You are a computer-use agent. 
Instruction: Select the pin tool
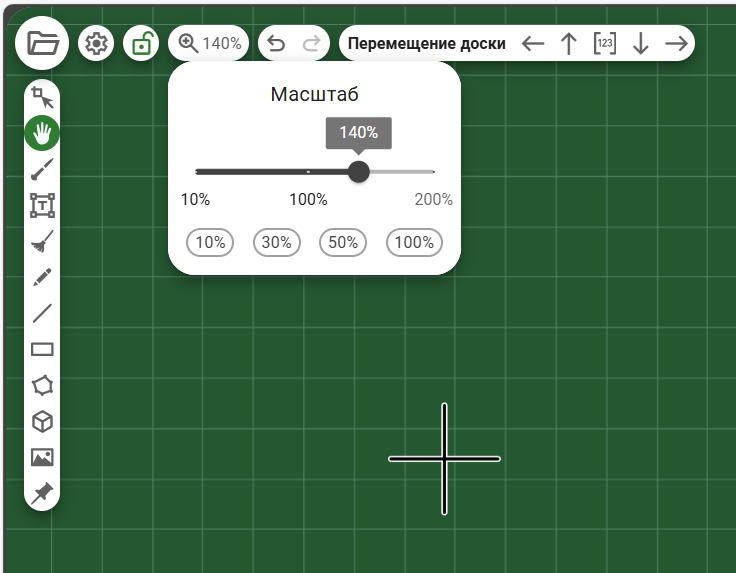tap(42, 492)
